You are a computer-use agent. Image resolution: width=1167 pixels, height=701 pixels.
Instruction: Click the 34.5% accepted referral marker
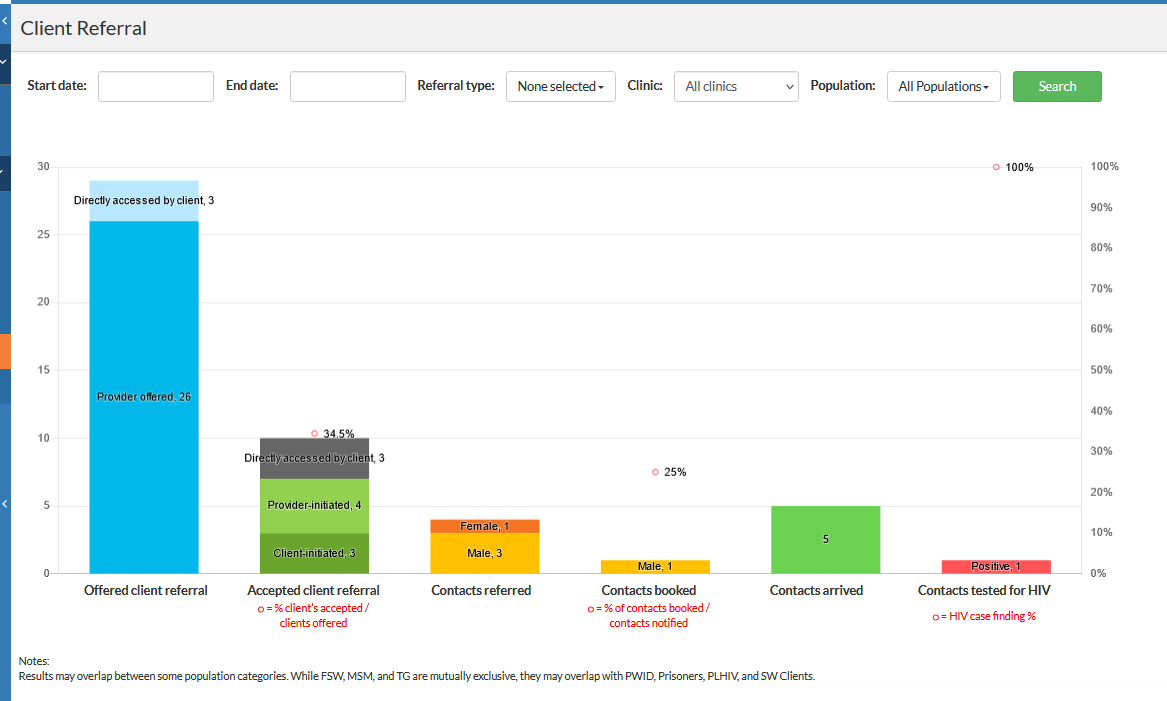(x=314, y=434)
